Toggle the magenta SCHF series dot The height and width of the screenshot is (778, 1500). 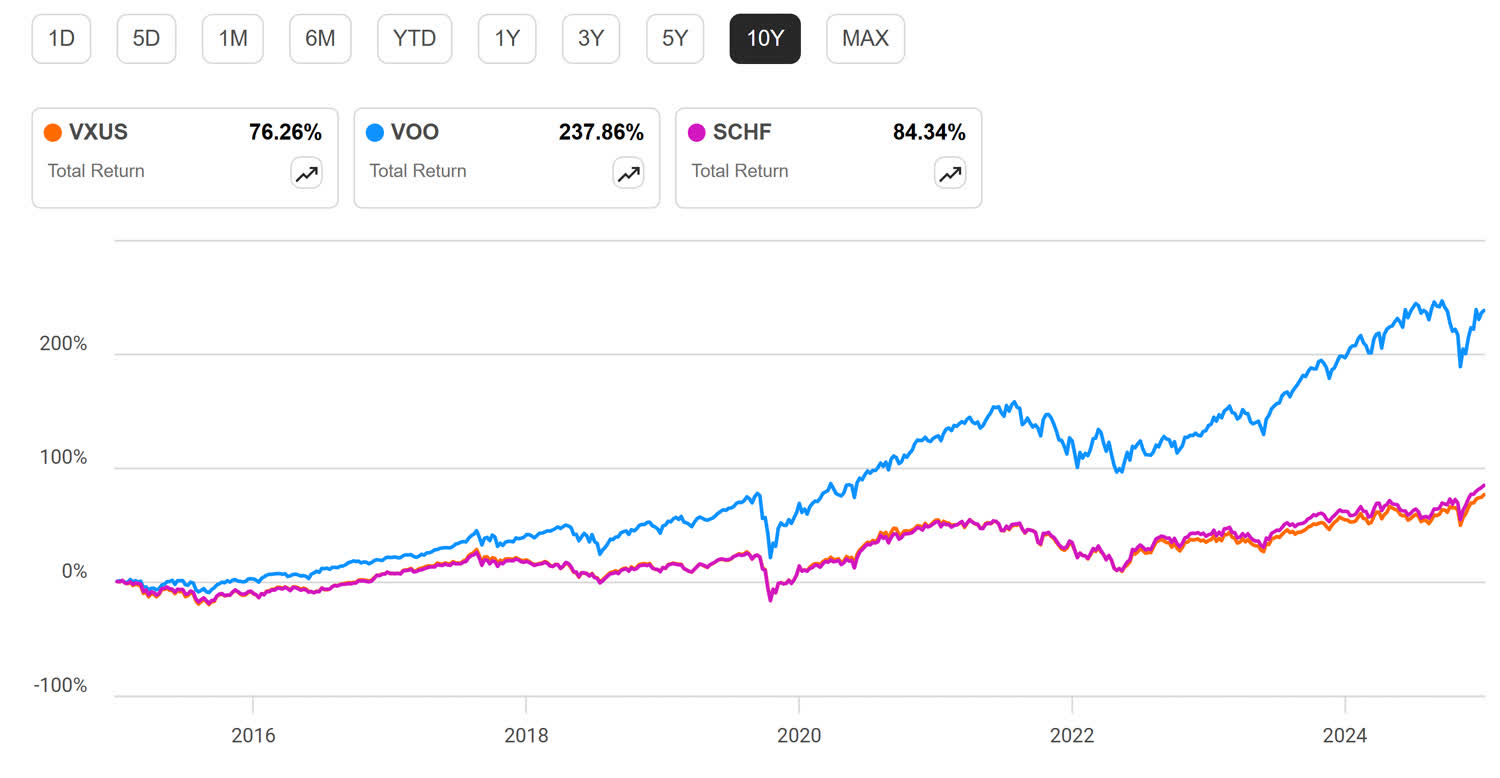coord(698,131)
